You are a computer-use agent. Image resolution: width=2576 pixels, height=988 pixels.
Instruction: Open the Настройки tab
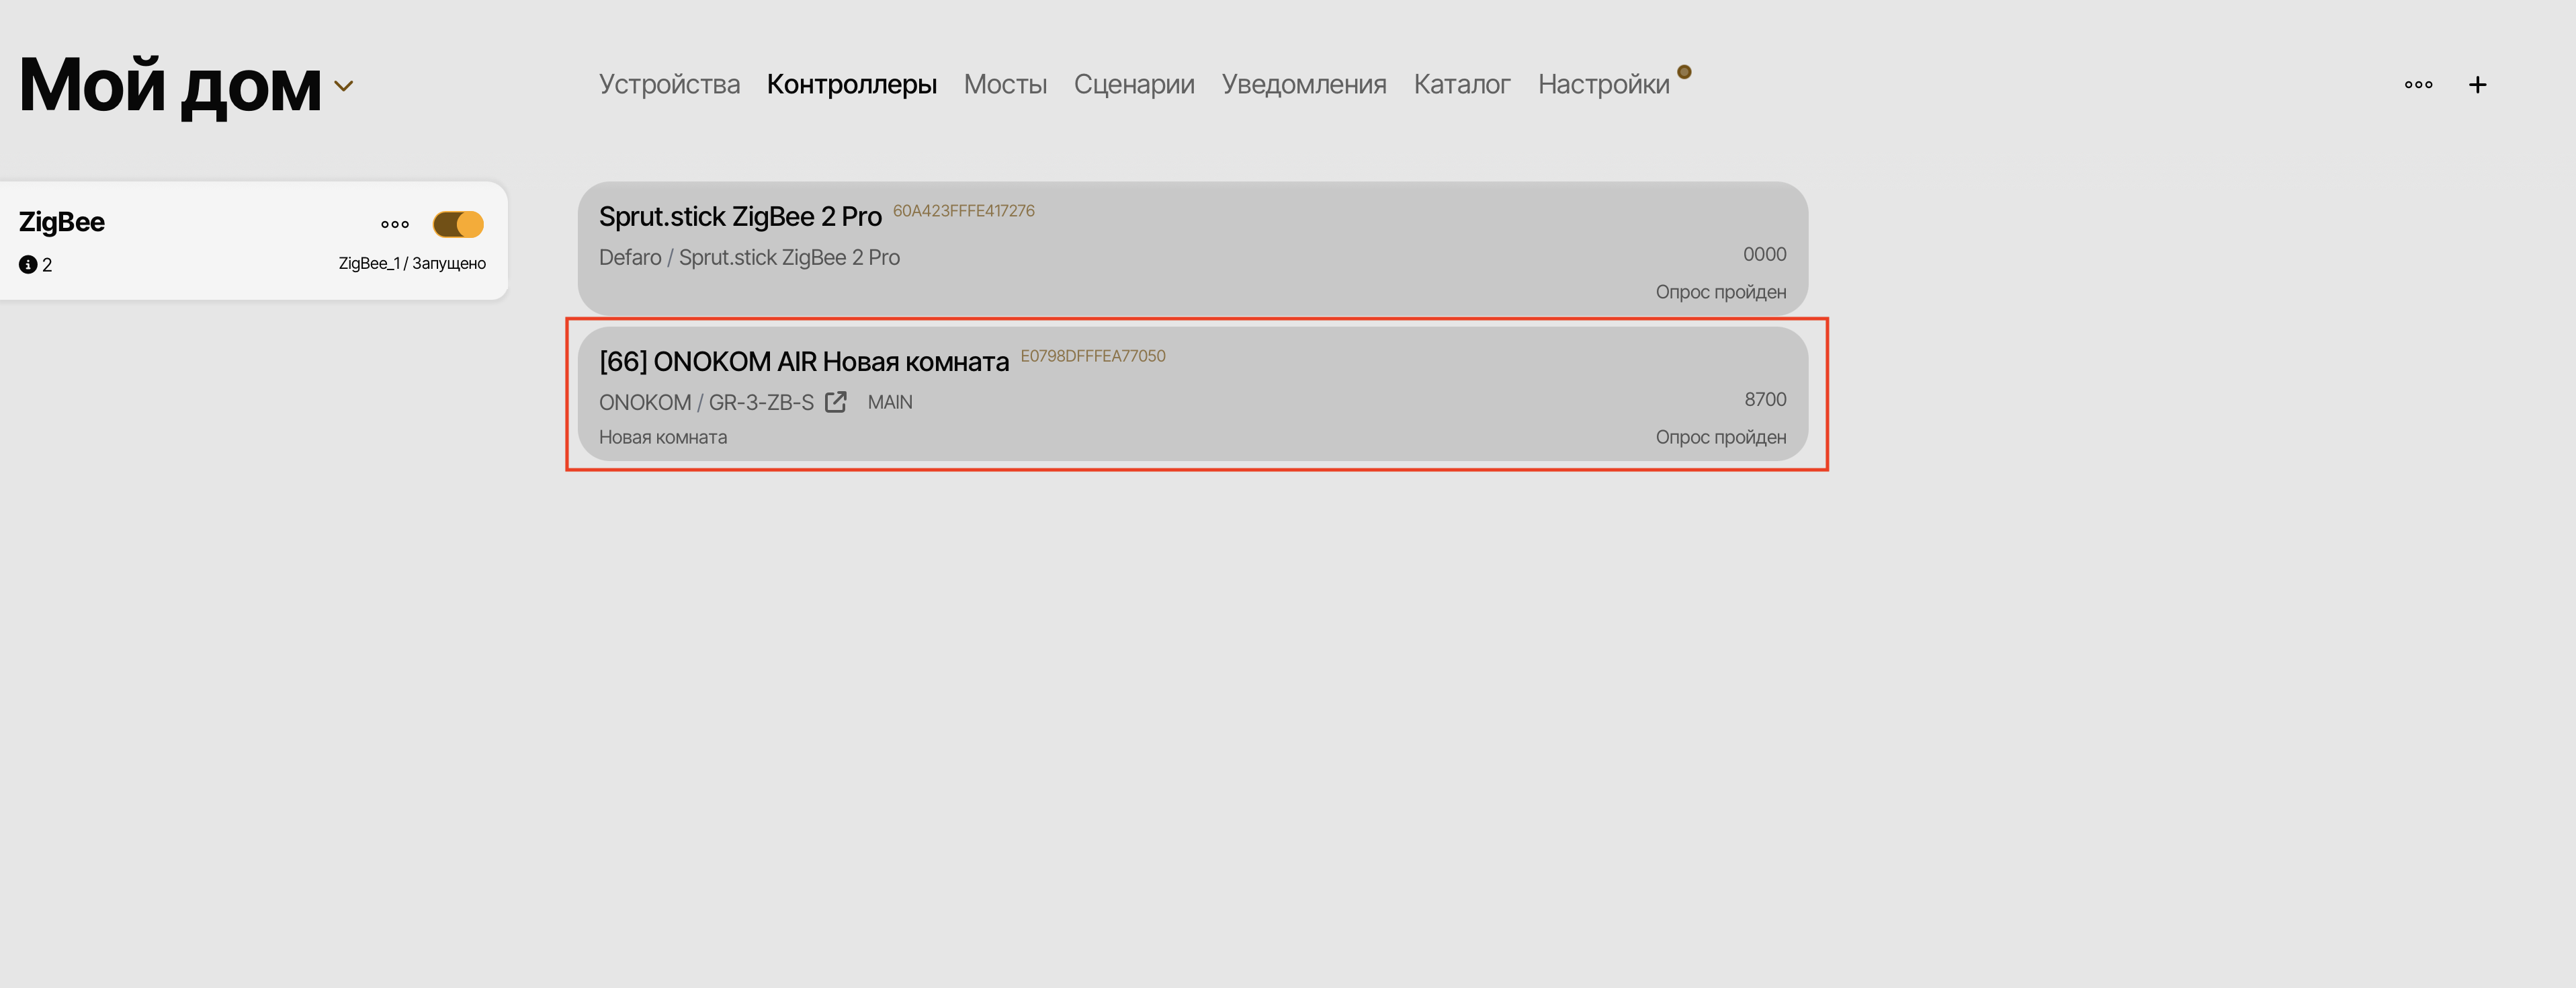coord(1603,85)
